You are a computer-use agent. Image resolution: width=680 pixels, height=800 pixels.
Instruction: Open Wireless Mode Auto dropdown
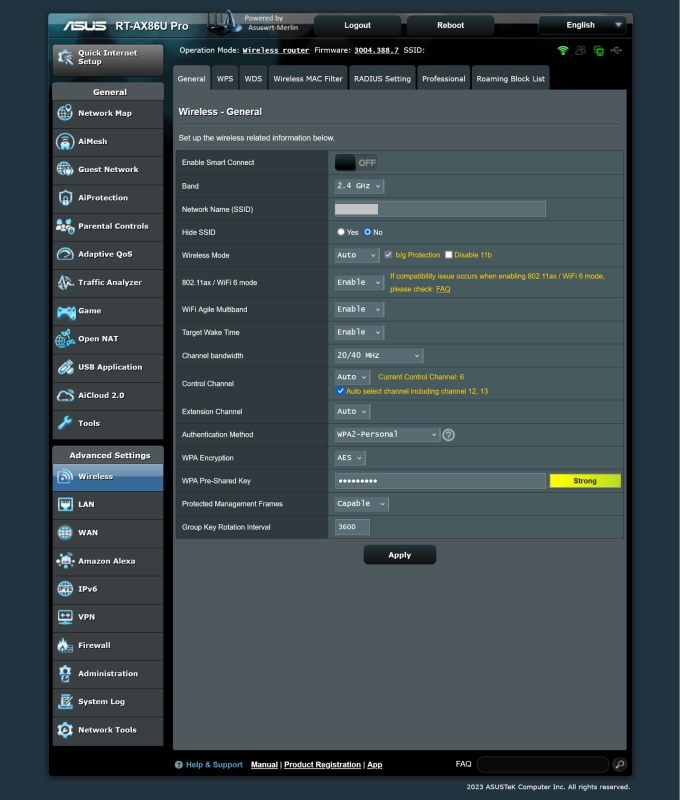tap(357, 255)
